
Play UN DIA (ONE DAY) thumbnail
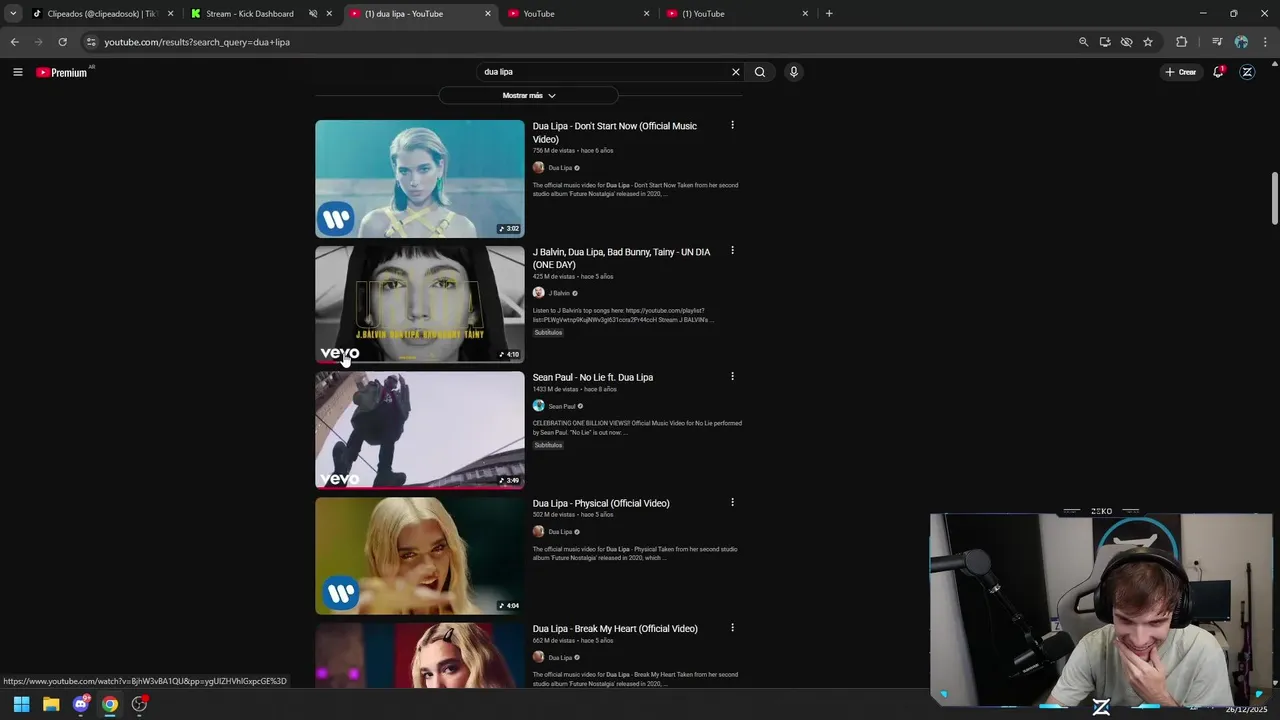420,304
